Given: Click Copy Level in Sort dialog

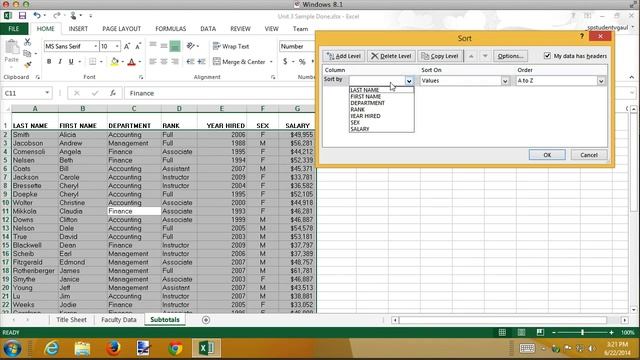Looking at the screenshot, I should pos(440,56).
